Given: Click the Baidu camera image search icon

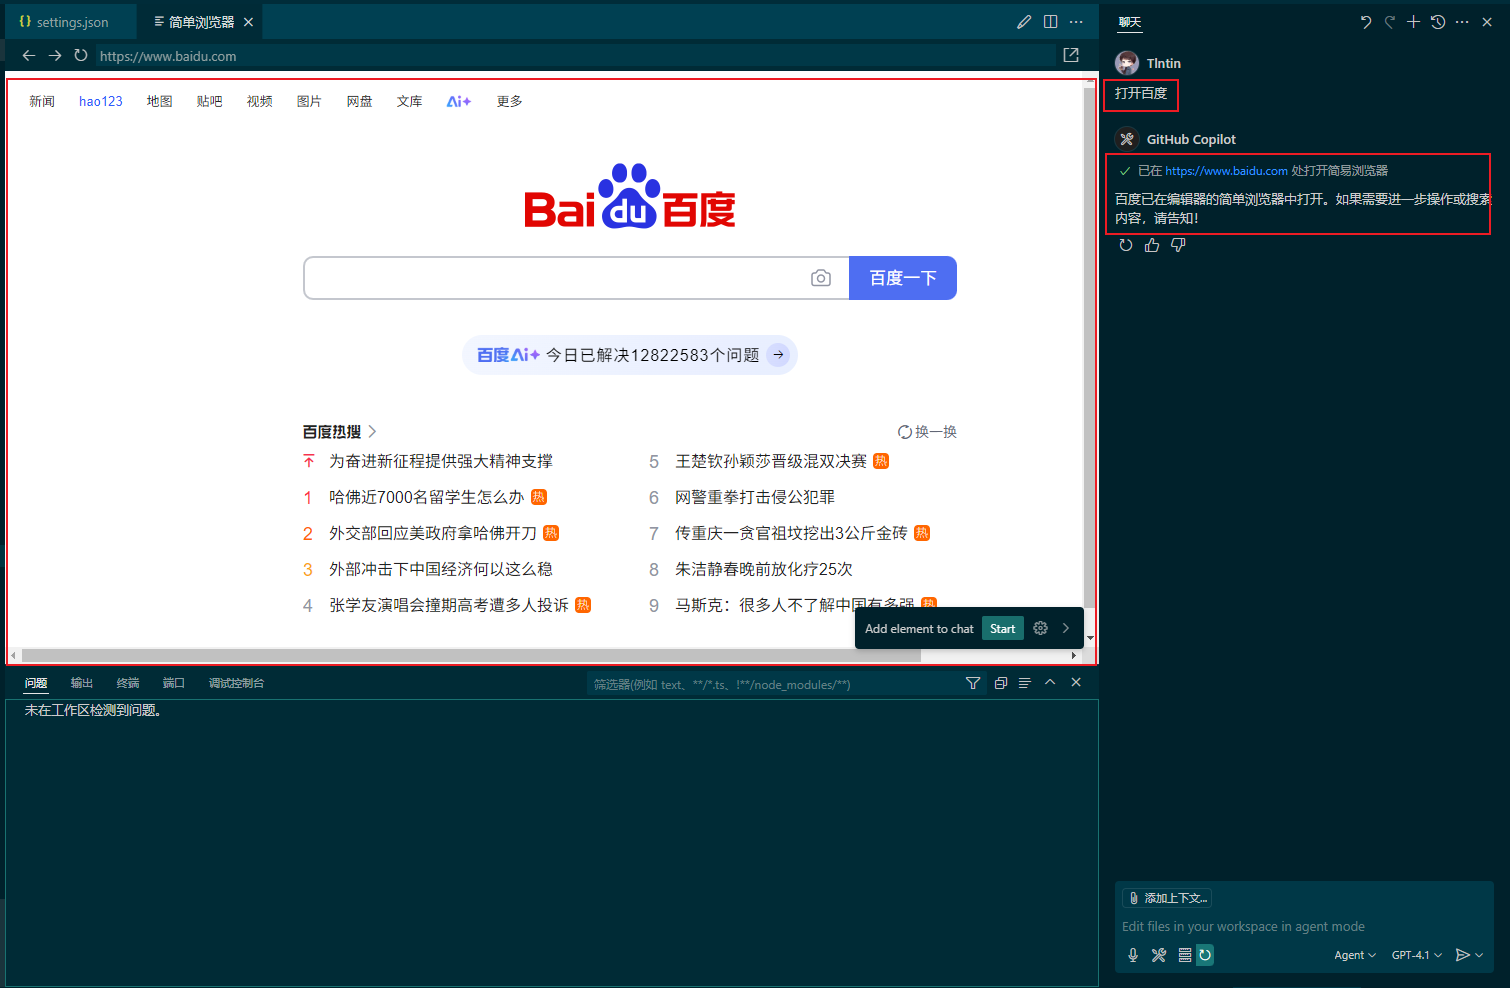Looking at the screenshot, I should 821,278.
